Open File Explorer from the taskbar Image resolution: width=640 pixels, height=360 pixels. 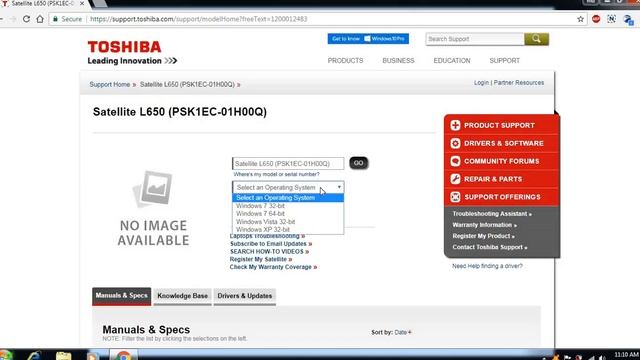click(63, 356)
